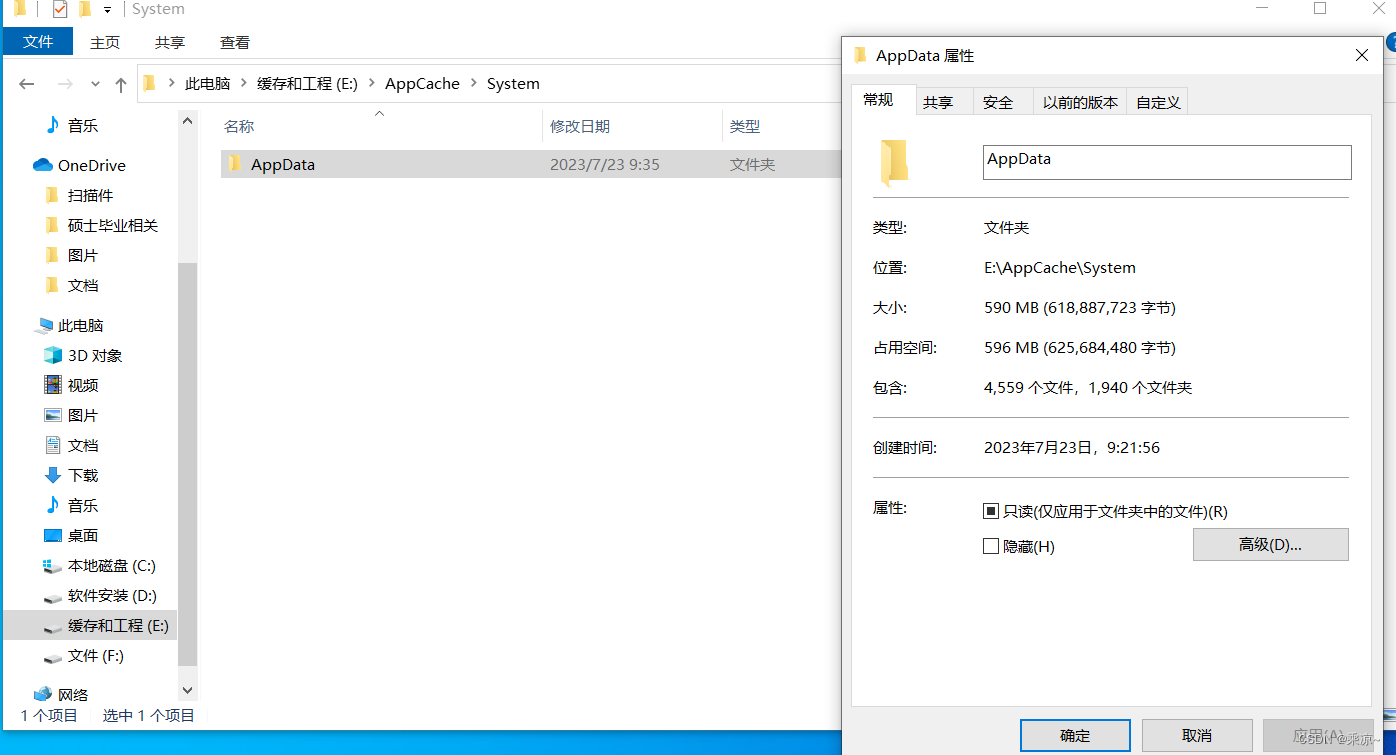The image size is (1396, 755).
Task: Select the 3D 对象 cube icon
Action: [x=53, y=355]
